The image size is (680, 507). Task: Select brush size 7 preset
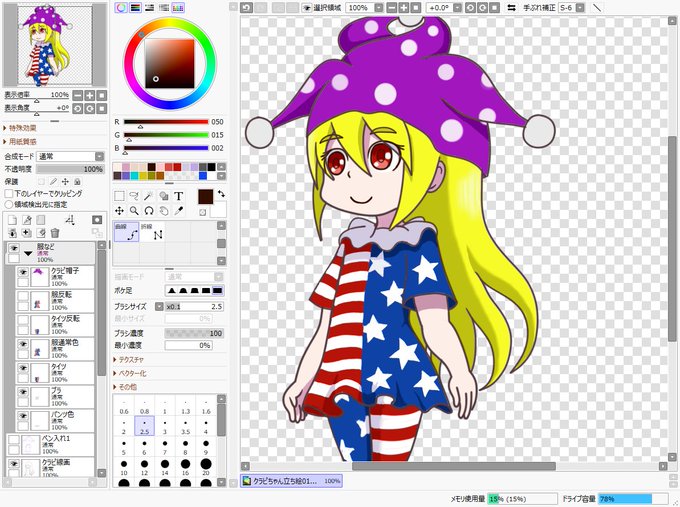165,447
